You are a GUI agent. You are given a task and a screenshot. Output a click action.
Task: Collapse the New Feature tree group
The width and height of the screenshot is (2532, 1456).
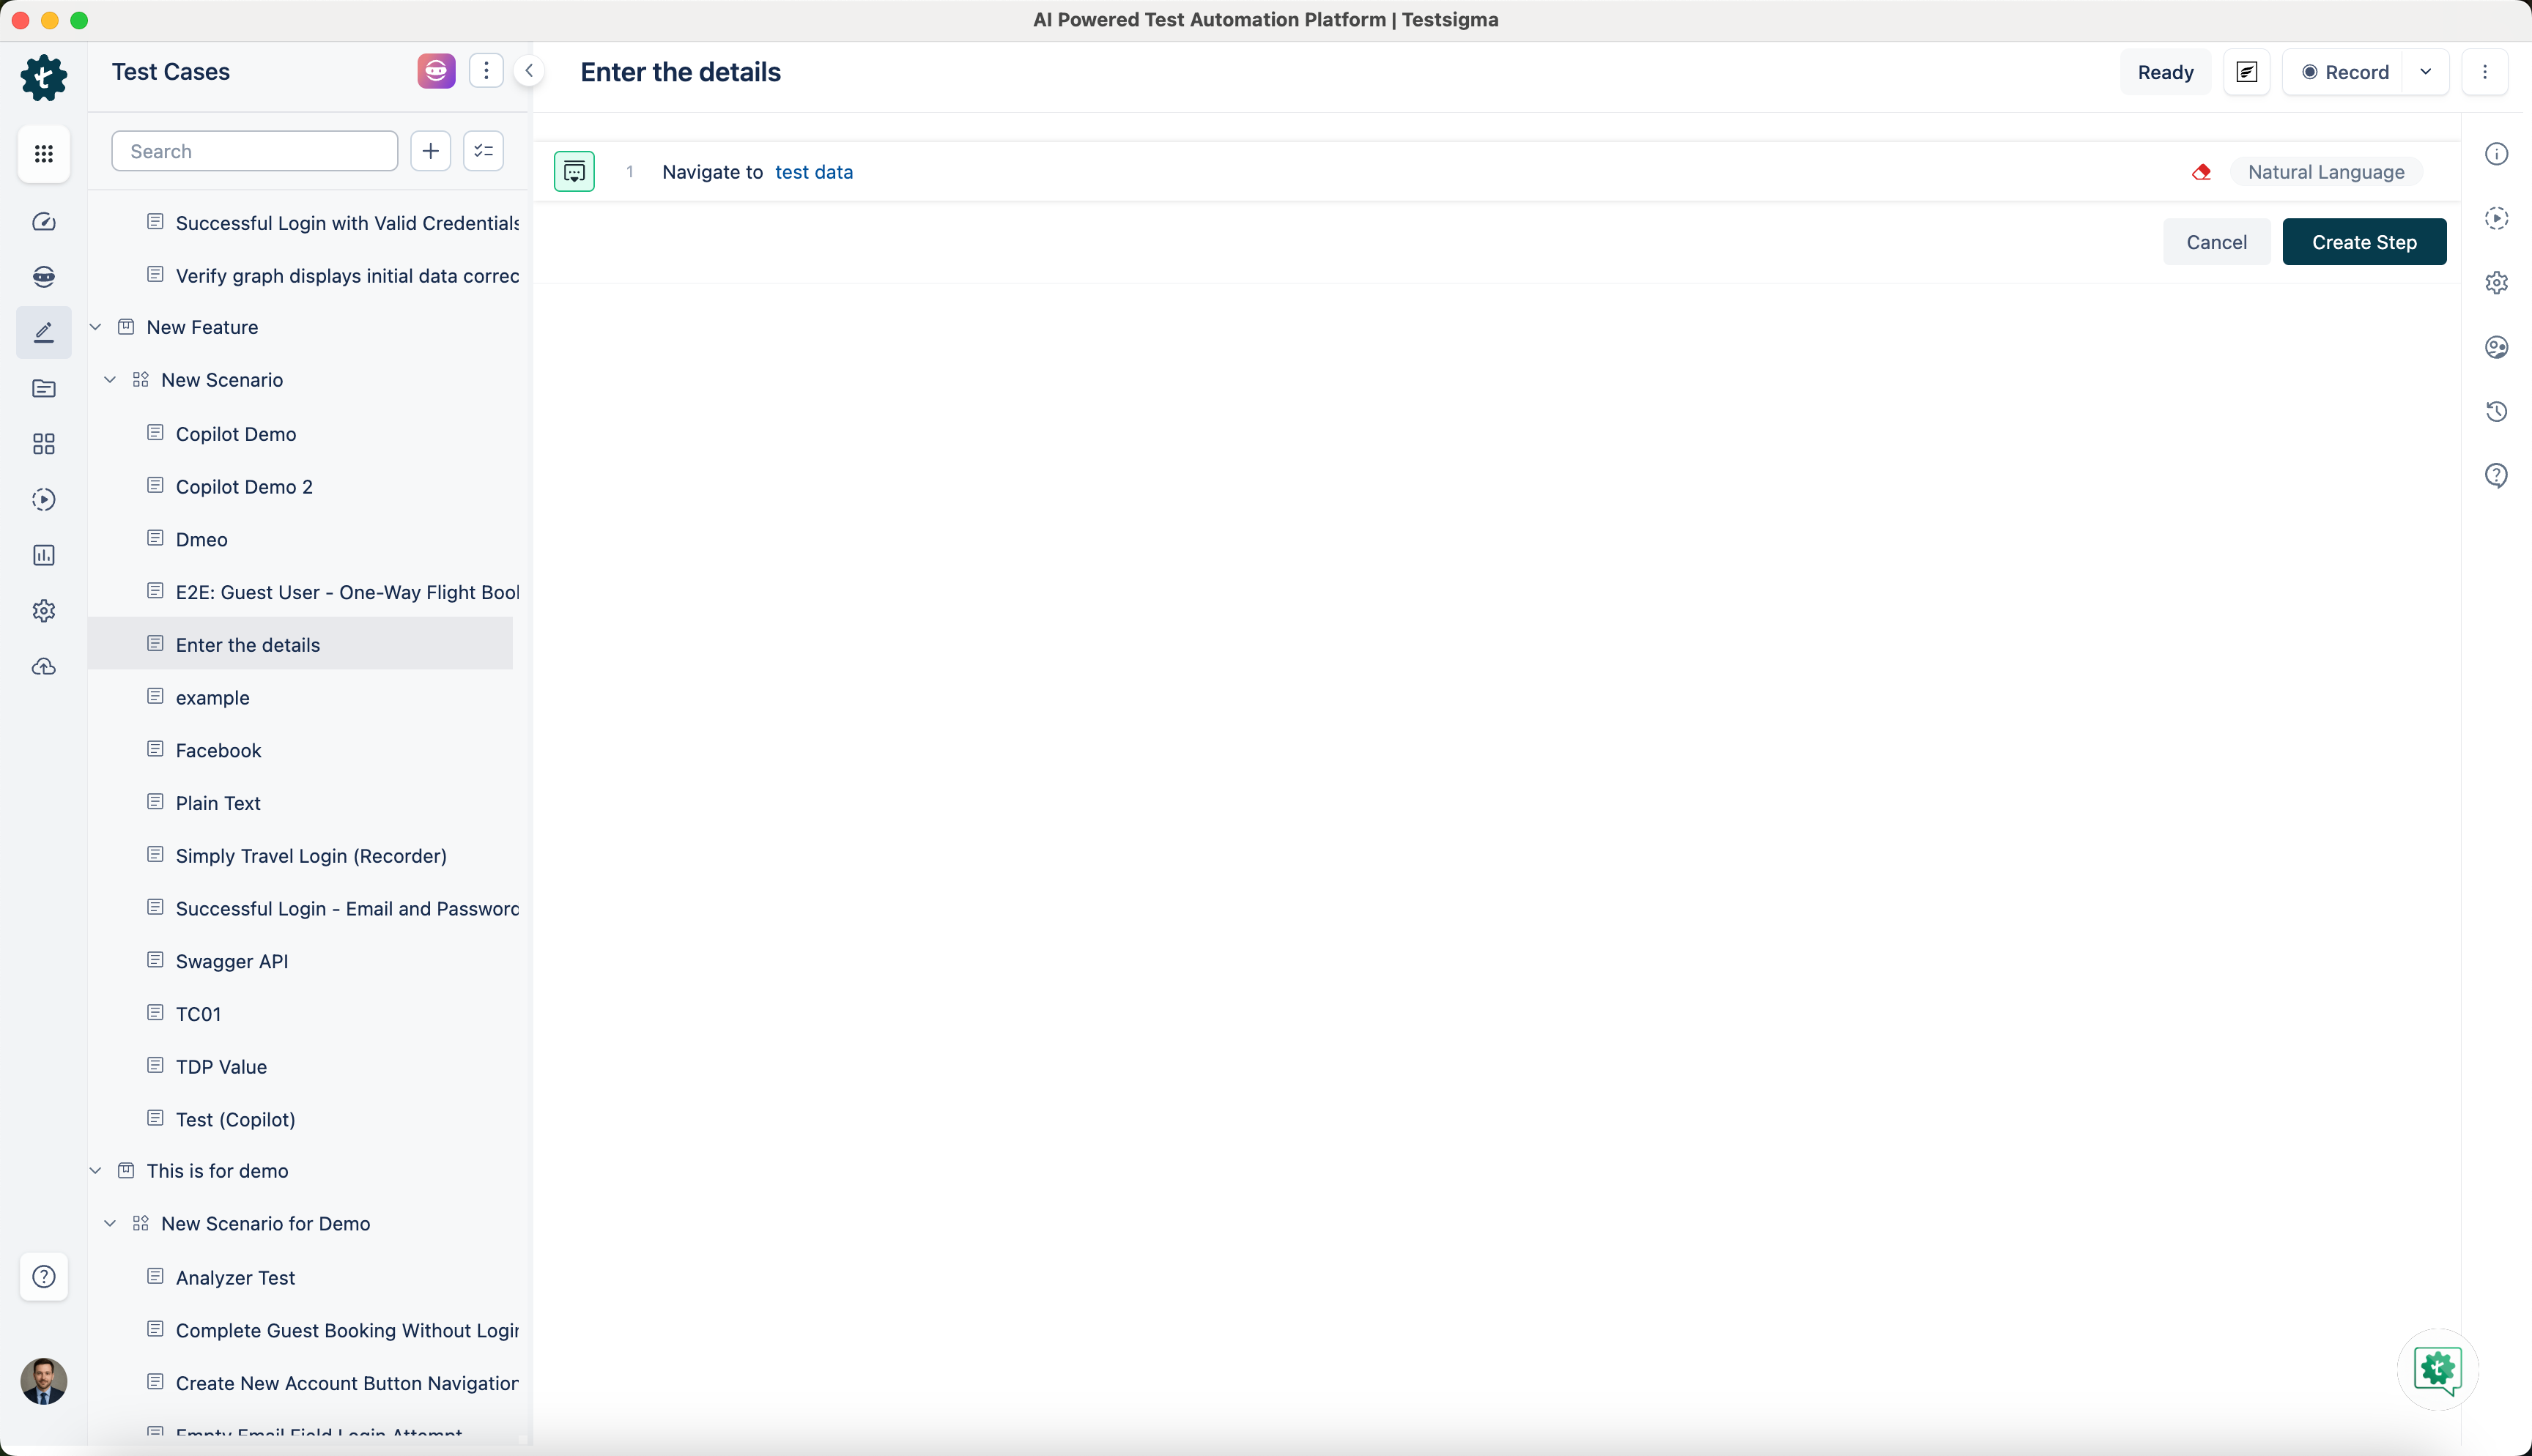pyautogui.click(x=95, y=326)
